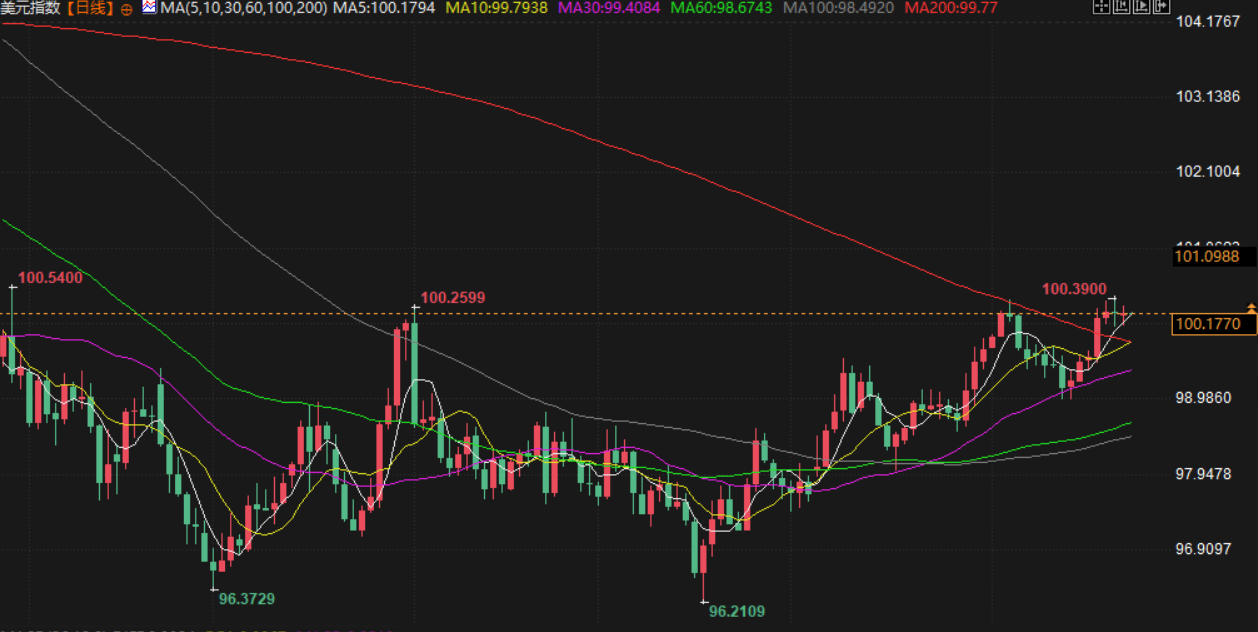
Task: Click the exit arrow icon in top toolbar
Action: click(x=1162, y=6)
